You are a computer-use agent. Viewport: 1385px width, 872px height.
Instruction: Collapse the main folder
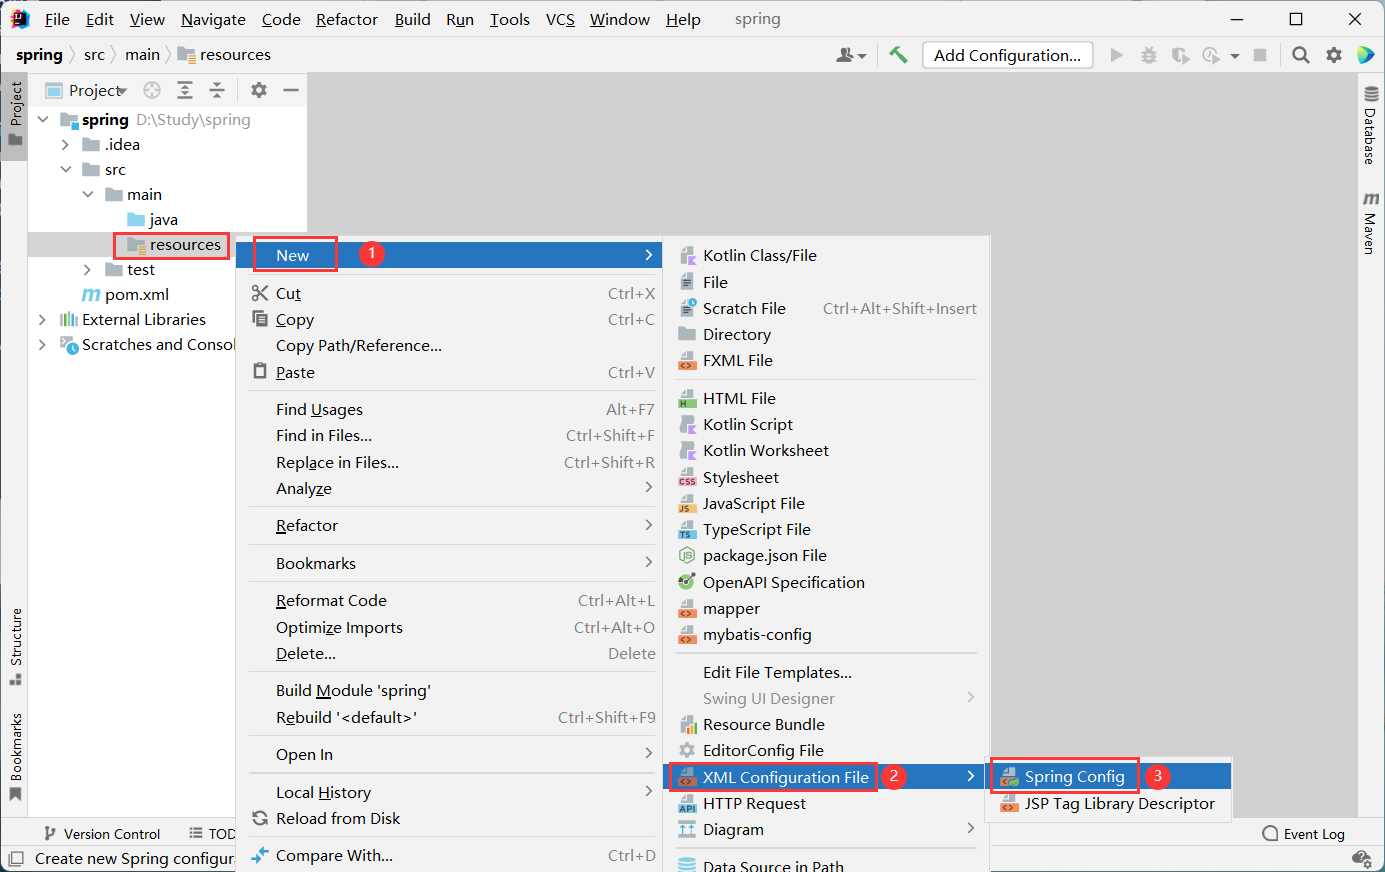87,195
